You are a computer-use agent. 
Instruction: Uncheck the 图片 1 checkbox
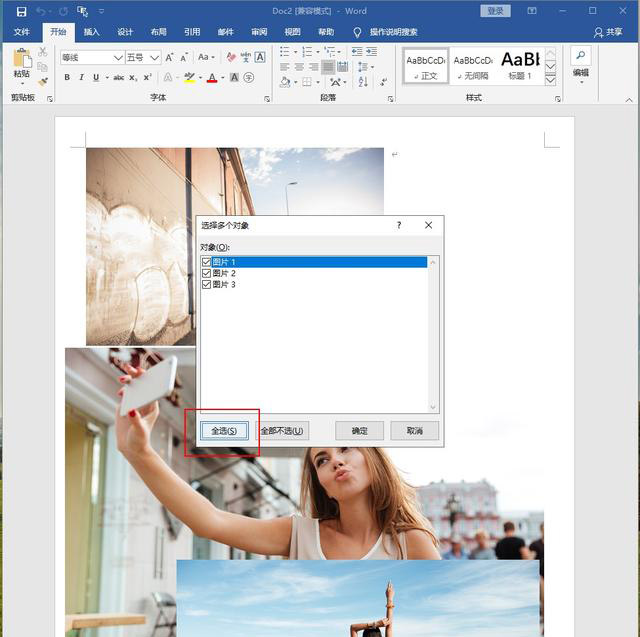click(207, 262)
